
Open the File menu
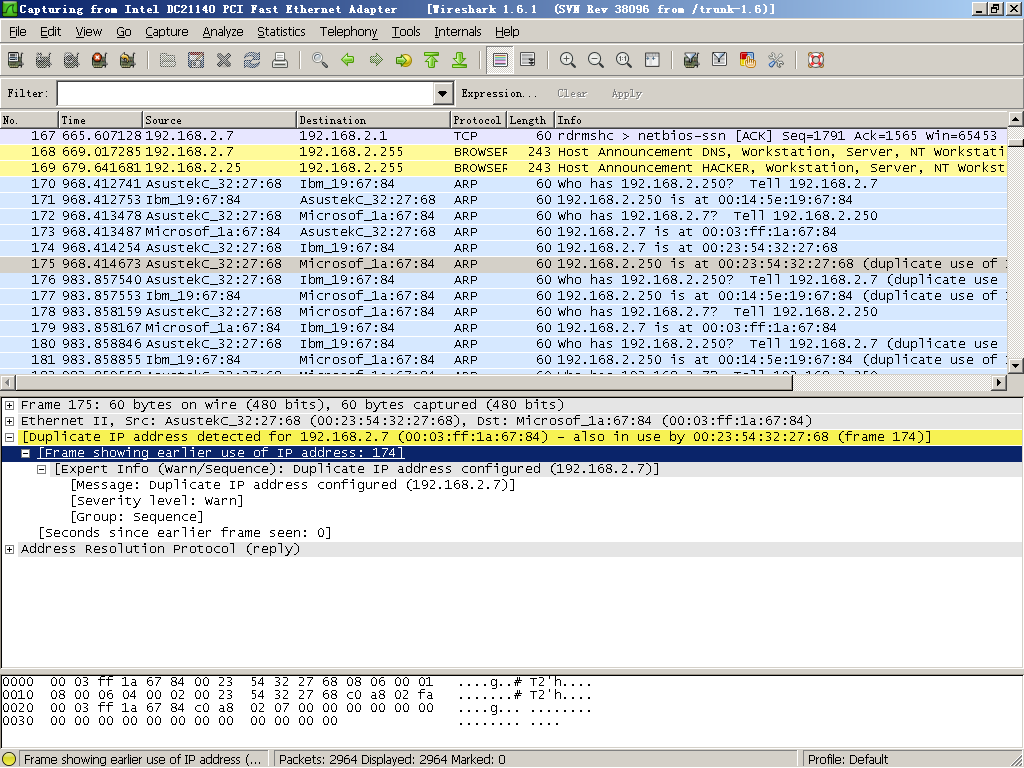18,31
